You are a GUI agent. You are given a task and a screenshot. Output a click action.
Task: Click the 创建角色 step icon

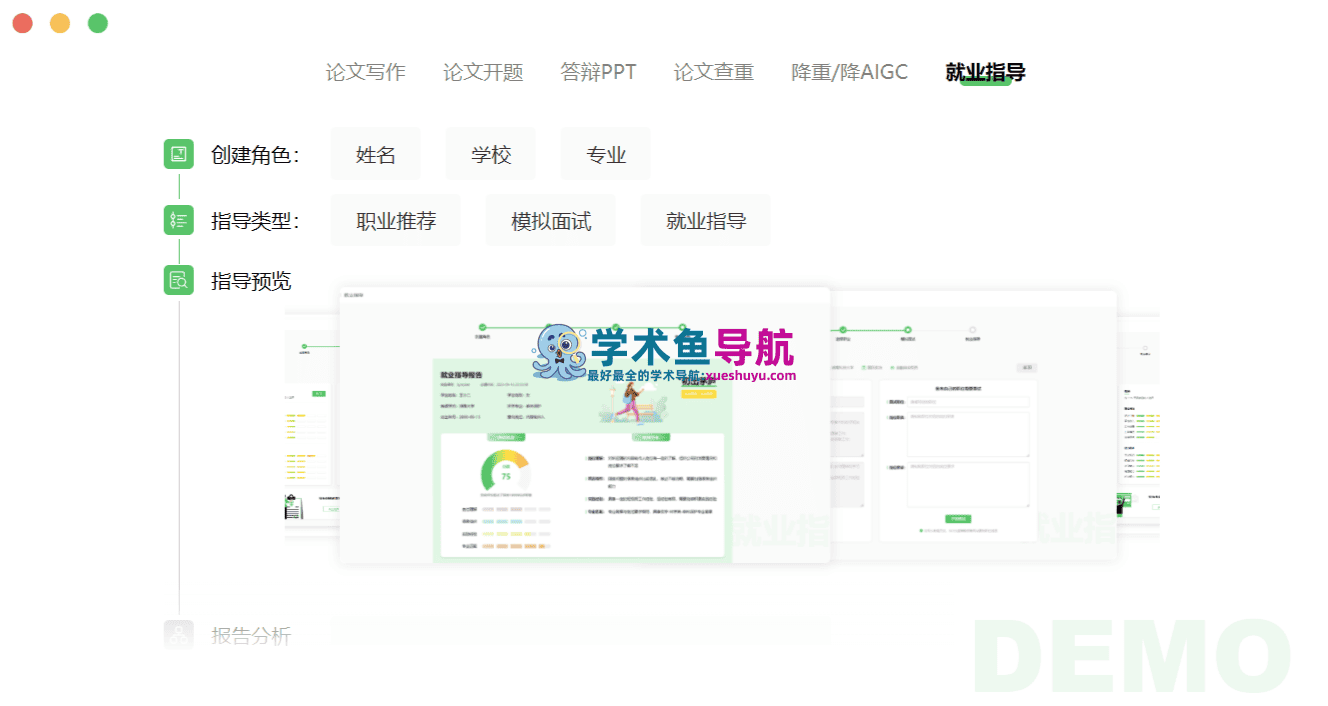tap(178, 154)
